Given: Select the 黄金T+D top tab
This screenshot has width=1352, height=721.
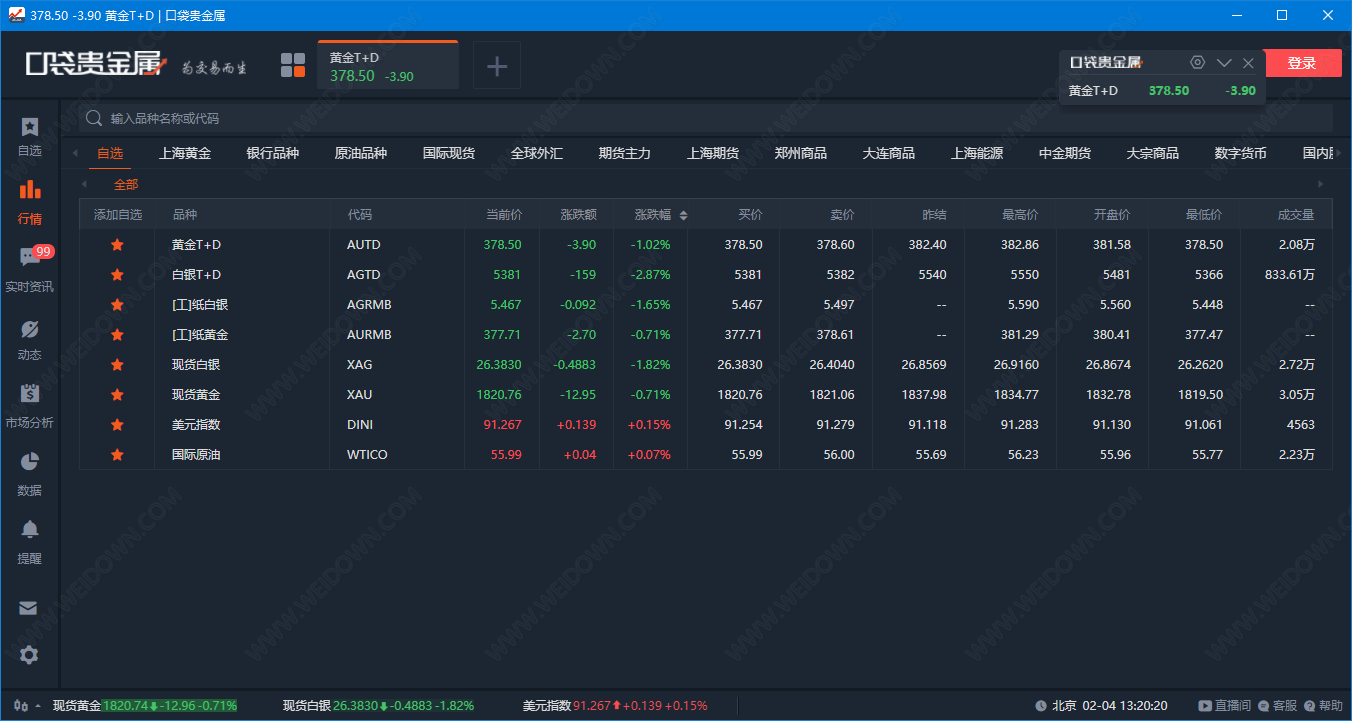Looking at the screenshot, I should (x=388, y=66).
